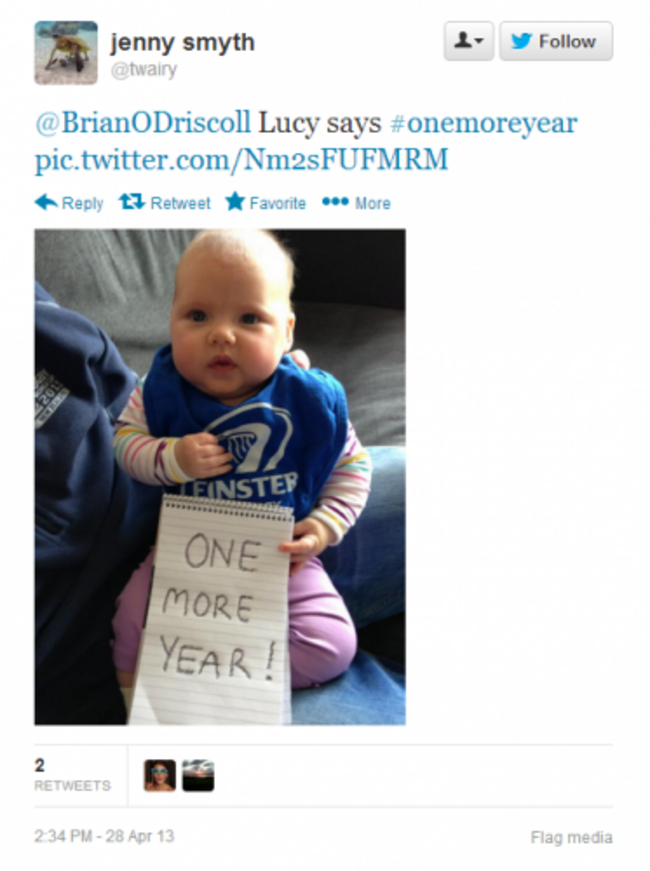This screenshot has width=650, height=871.
Task: Click the Reply arrow icon
Action: point(46,202)
